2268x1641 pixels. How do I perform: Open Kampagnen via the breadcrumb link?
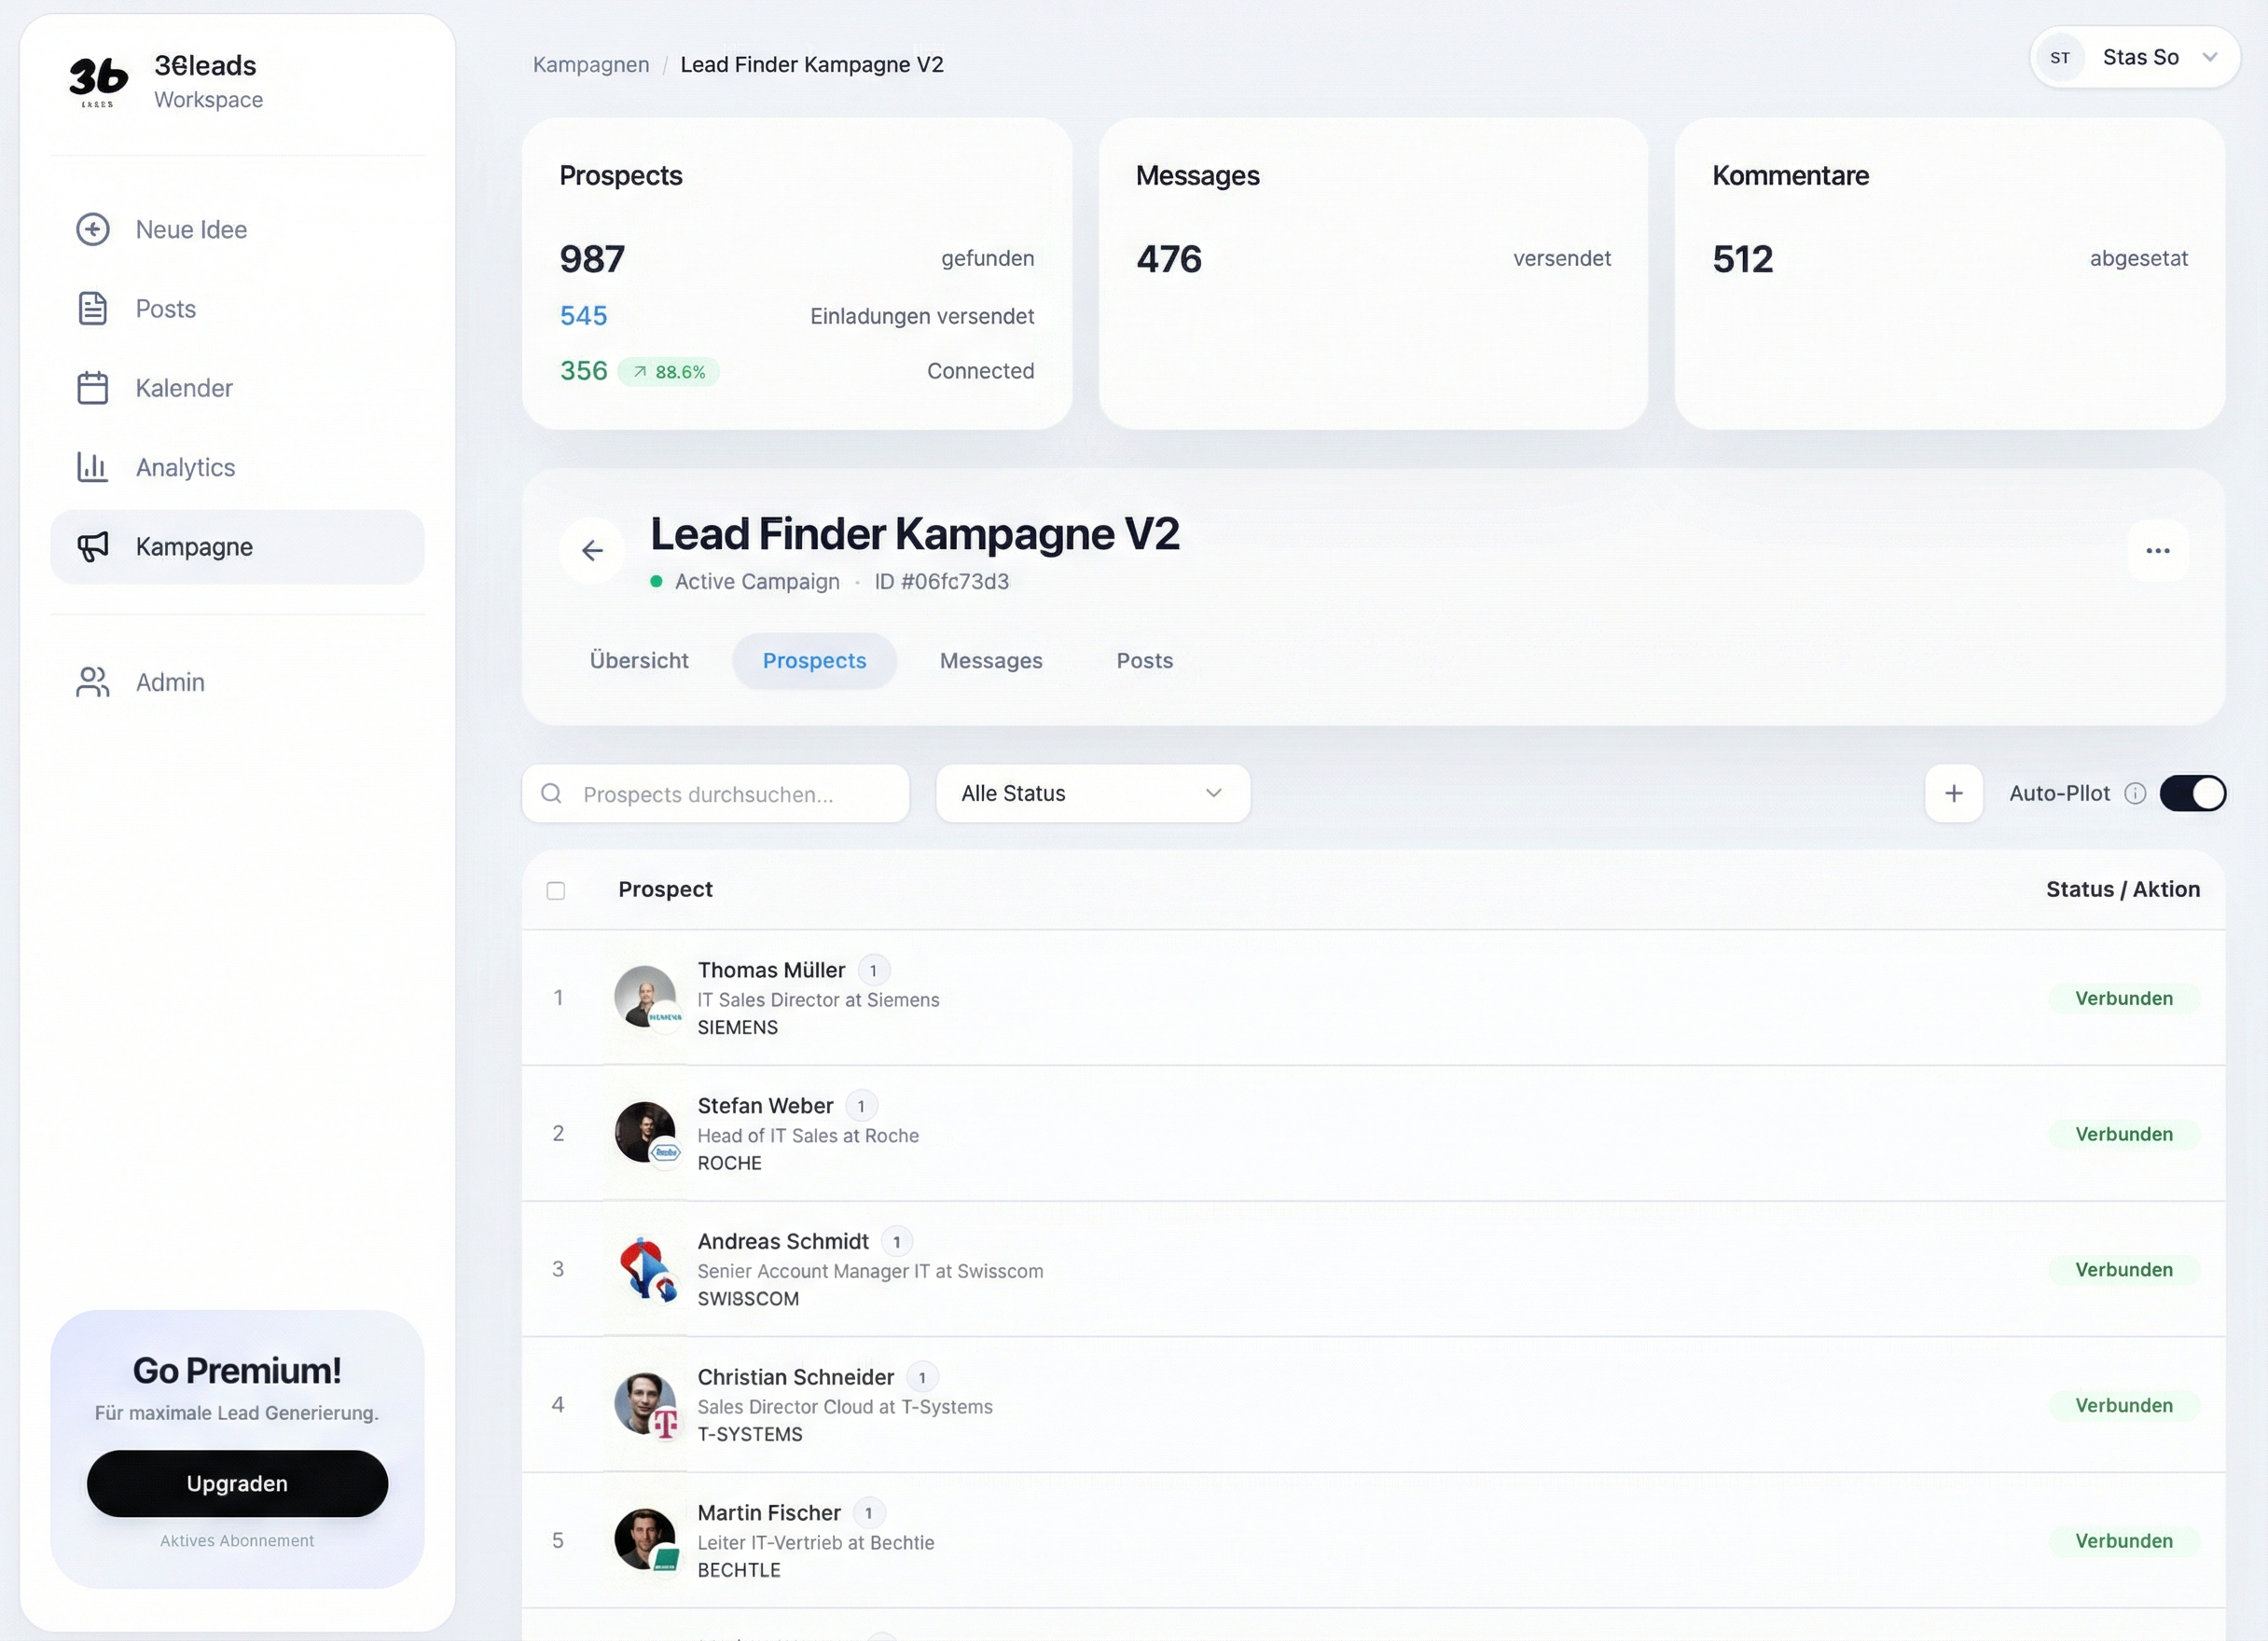coord(590,64)
